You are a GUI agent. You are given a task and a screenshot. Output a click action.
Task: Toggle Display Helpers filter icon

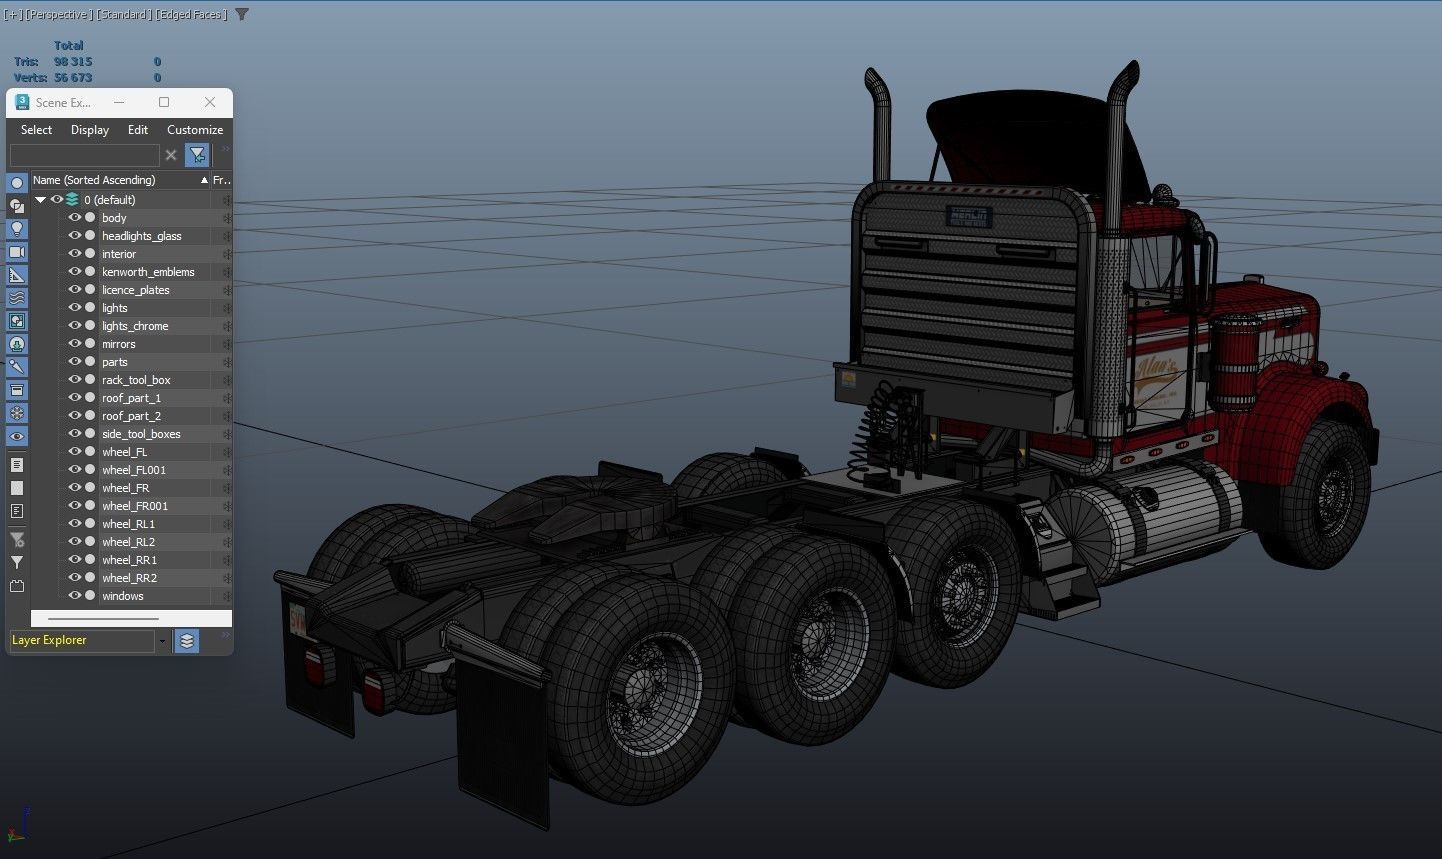[17, 275]
